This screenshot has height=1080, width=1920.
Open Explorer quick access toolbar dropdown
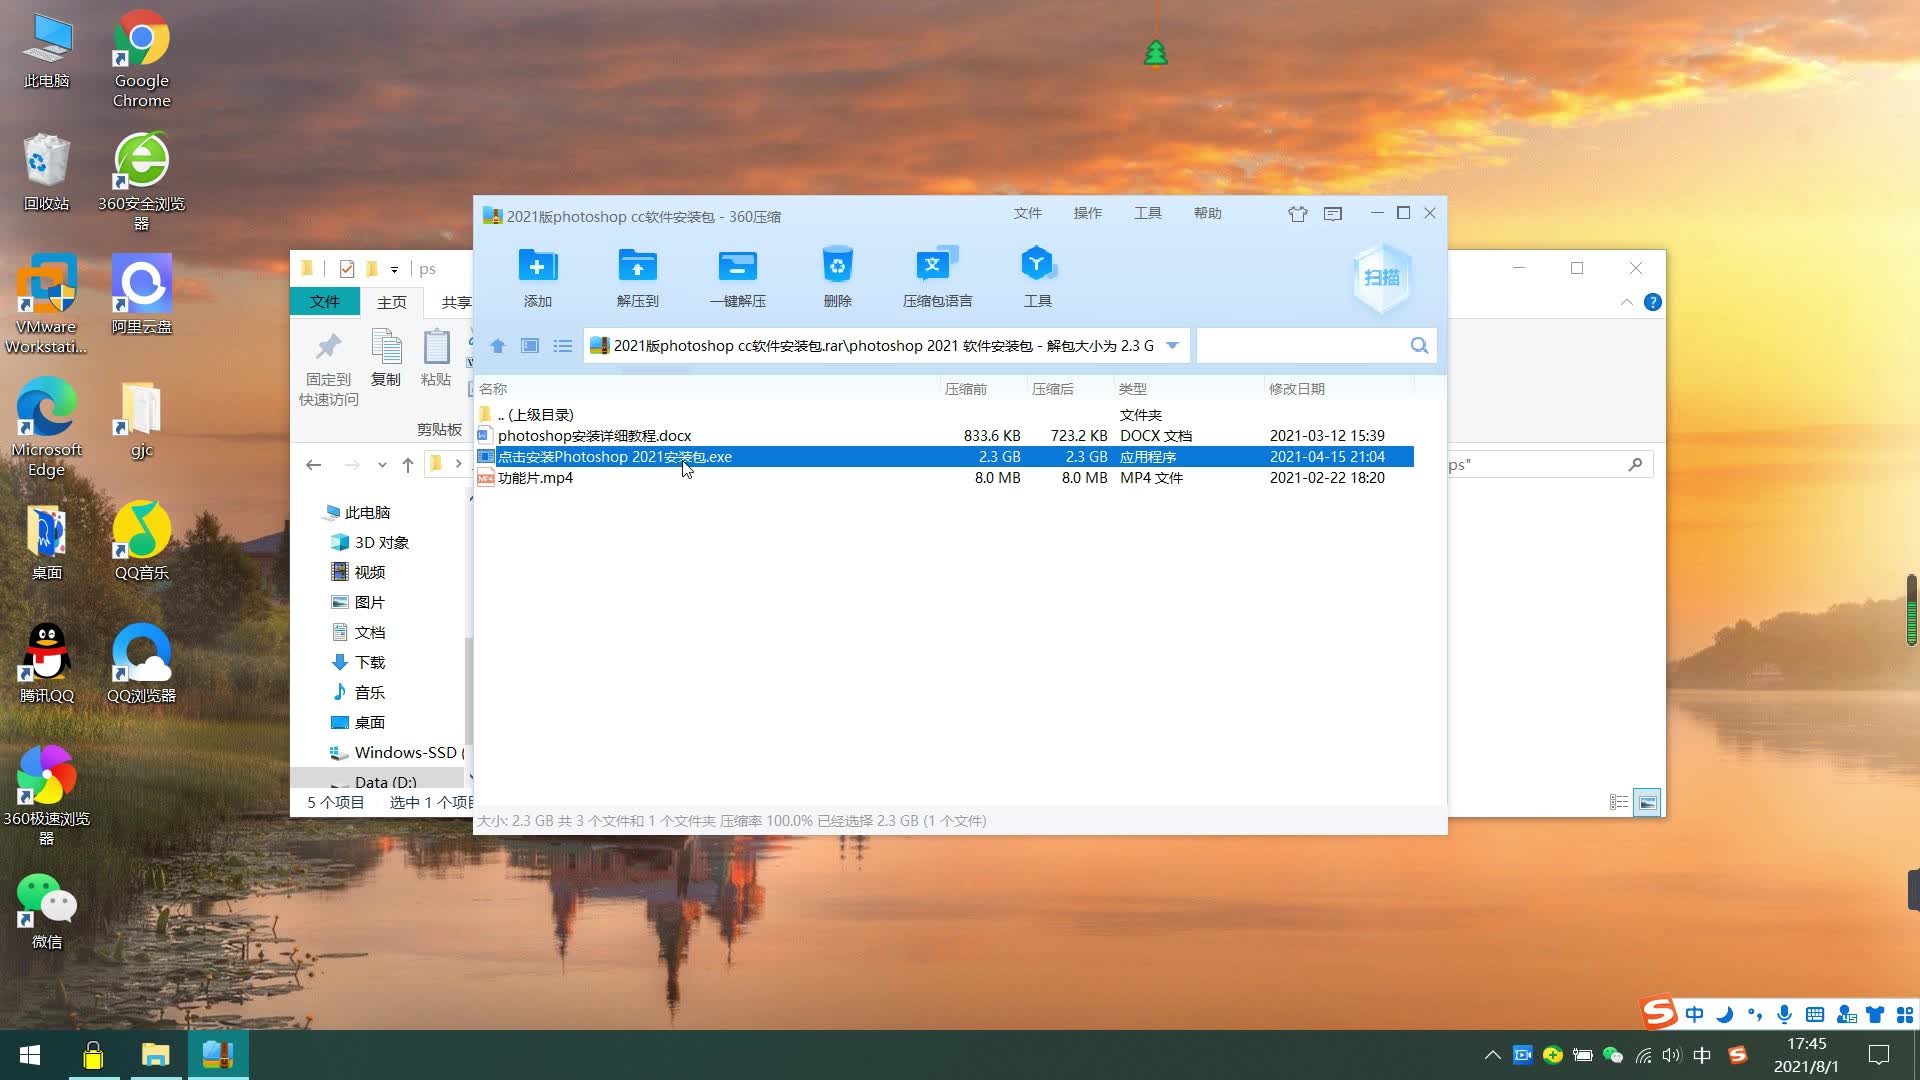pos(395,269)
